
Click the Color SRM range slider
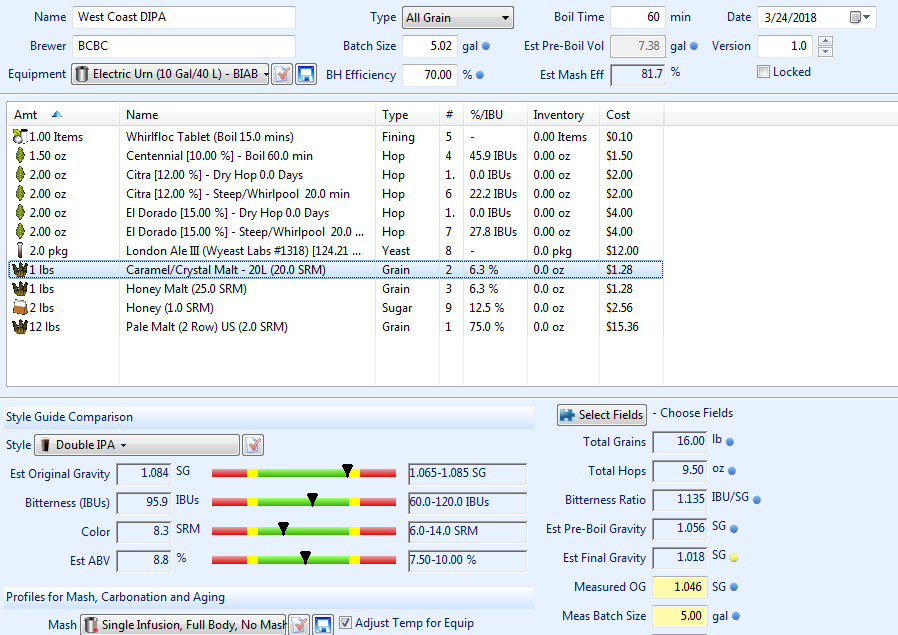point(304,531)
